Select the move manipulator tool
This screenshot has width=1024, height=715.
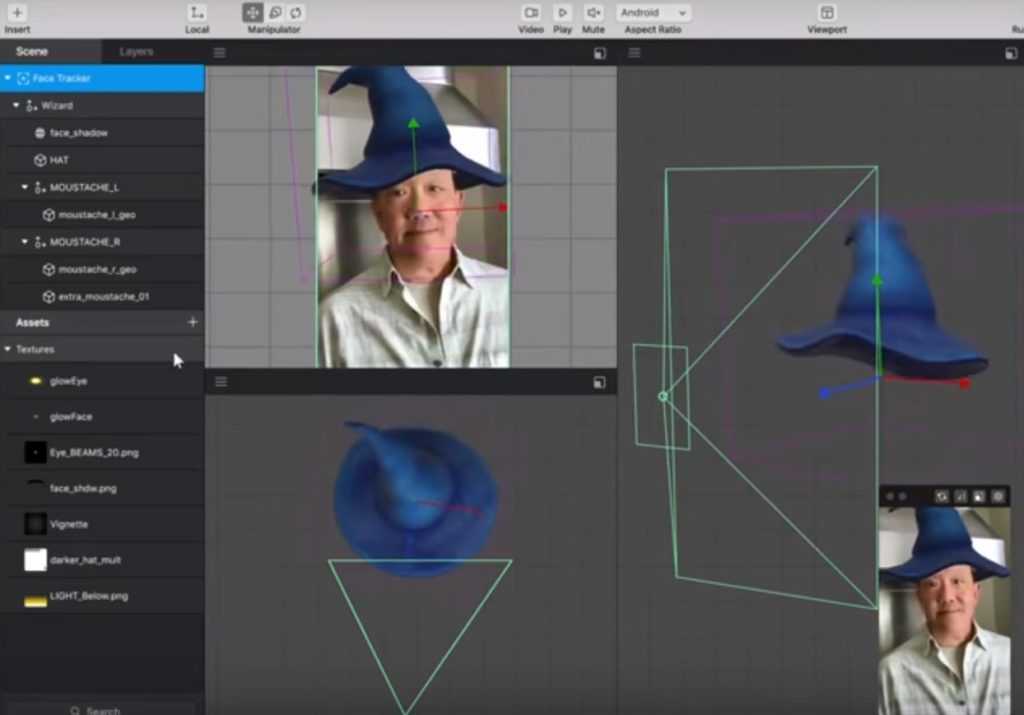253,13
